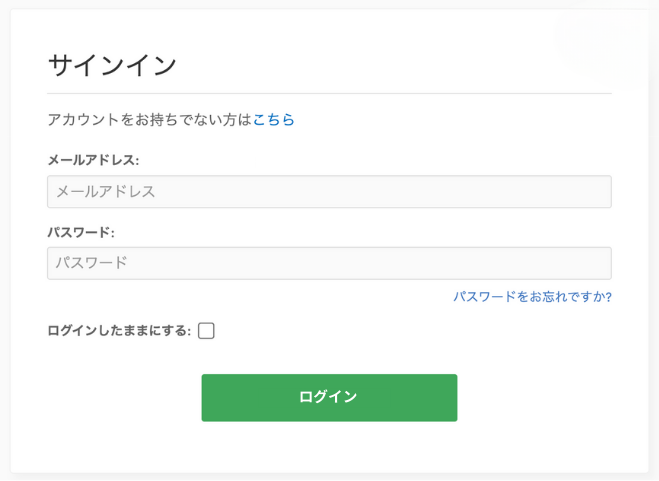Focus the パスワード input field
Screen dimensions: 659x481
click(x=329, y=263)
